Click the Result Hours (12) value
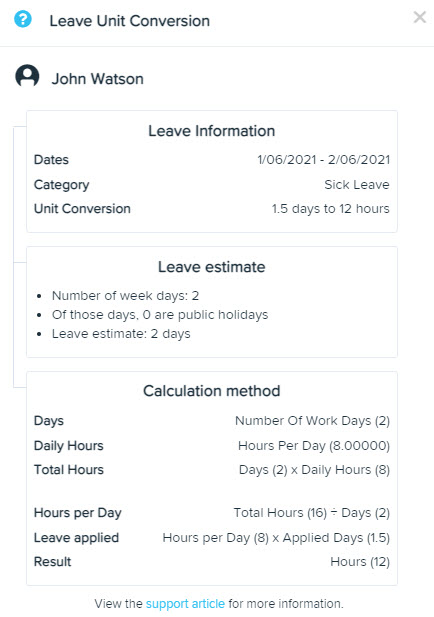434x617 pixels. click(x=360, y=562)
